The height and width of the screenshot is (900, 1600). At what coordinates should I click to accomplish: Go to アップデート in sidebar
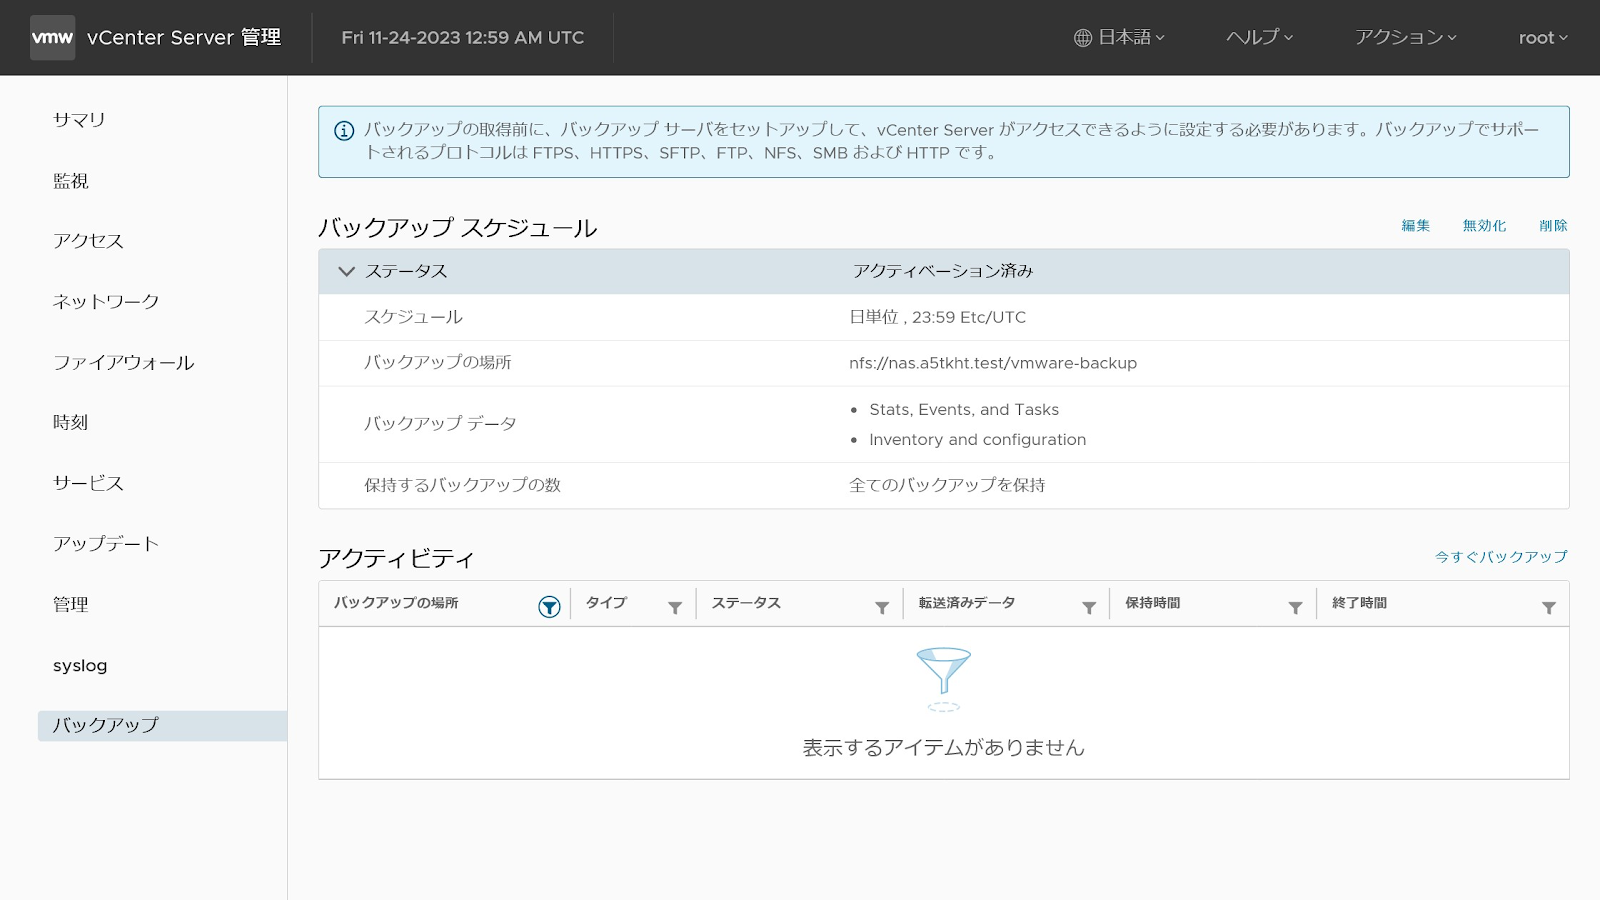[x=106, y=544]
